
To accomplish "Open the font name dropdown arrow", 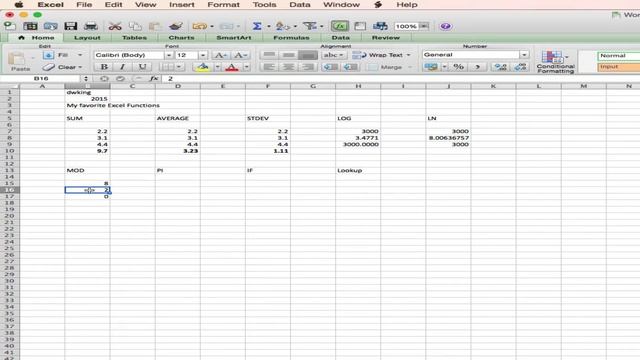I will click(x=169, y=55).
